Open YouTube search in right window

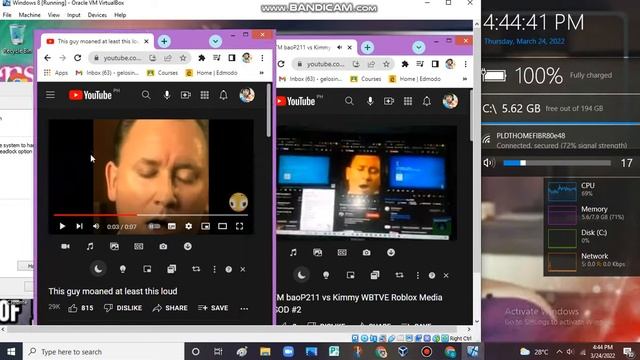pos(349,101)
